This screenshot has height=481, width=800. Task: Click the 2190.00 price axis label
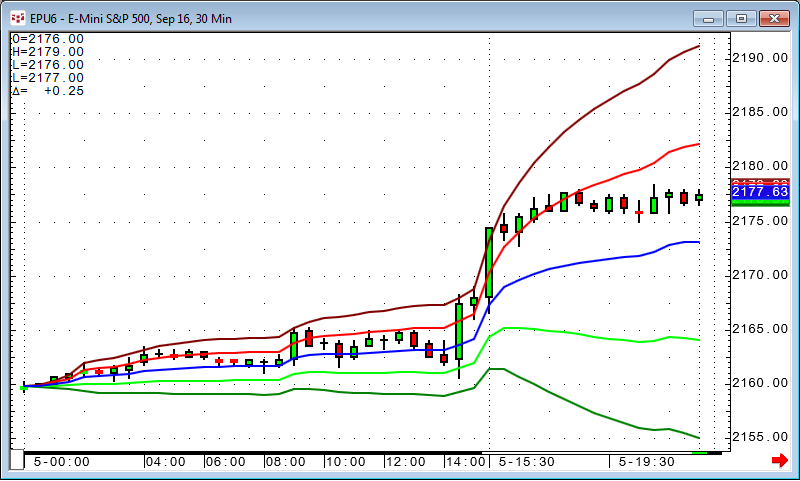pos(760,58)
